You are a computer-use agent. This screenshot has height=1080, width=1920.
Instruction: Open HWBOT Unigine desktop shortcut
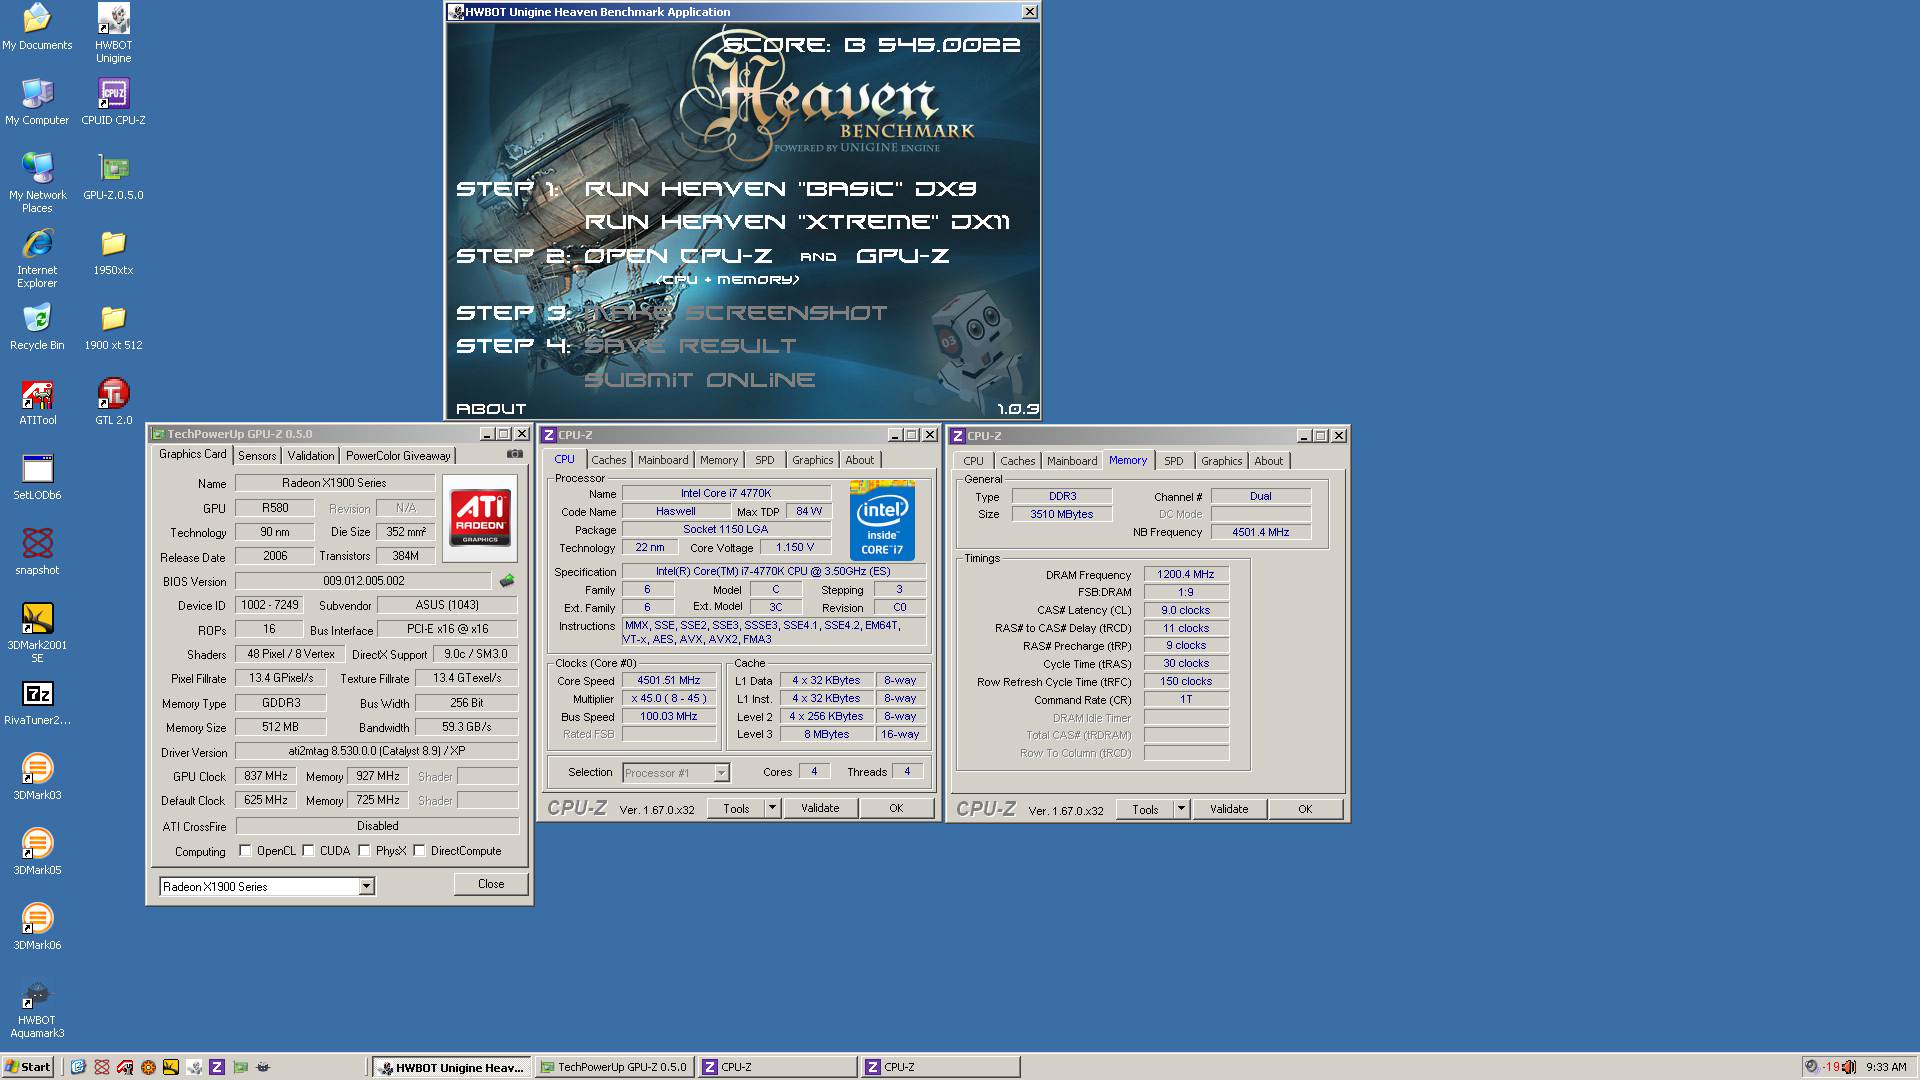coord(113,33)
